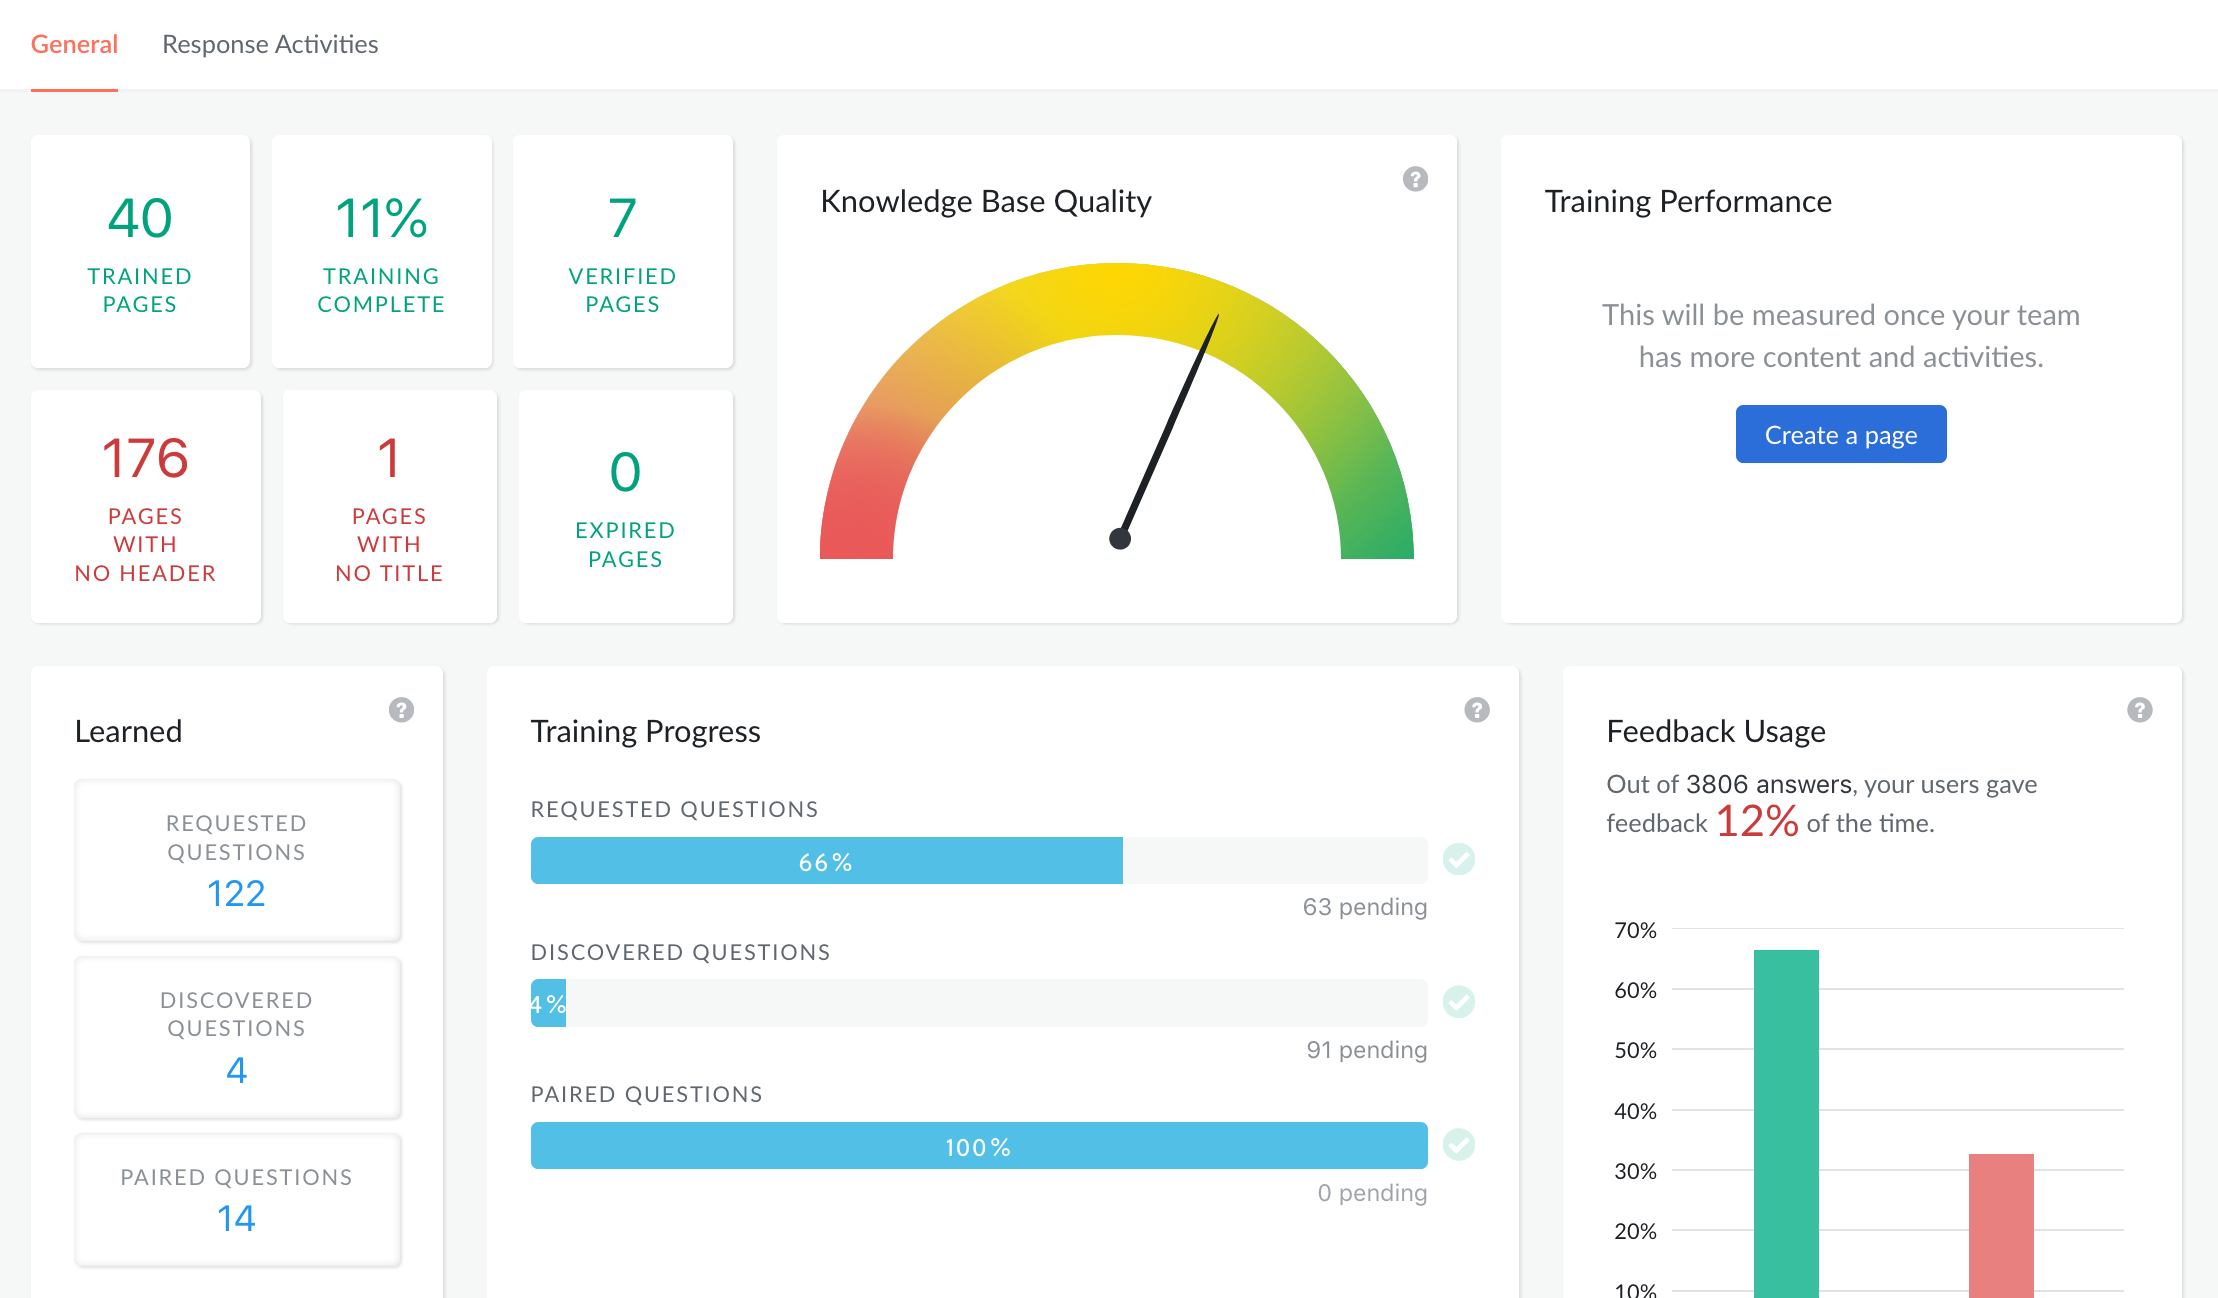This screenshot has width=2218, height=1298.
Task: Click the Paired Questions 14 learned box
Action: (237, 1200)
